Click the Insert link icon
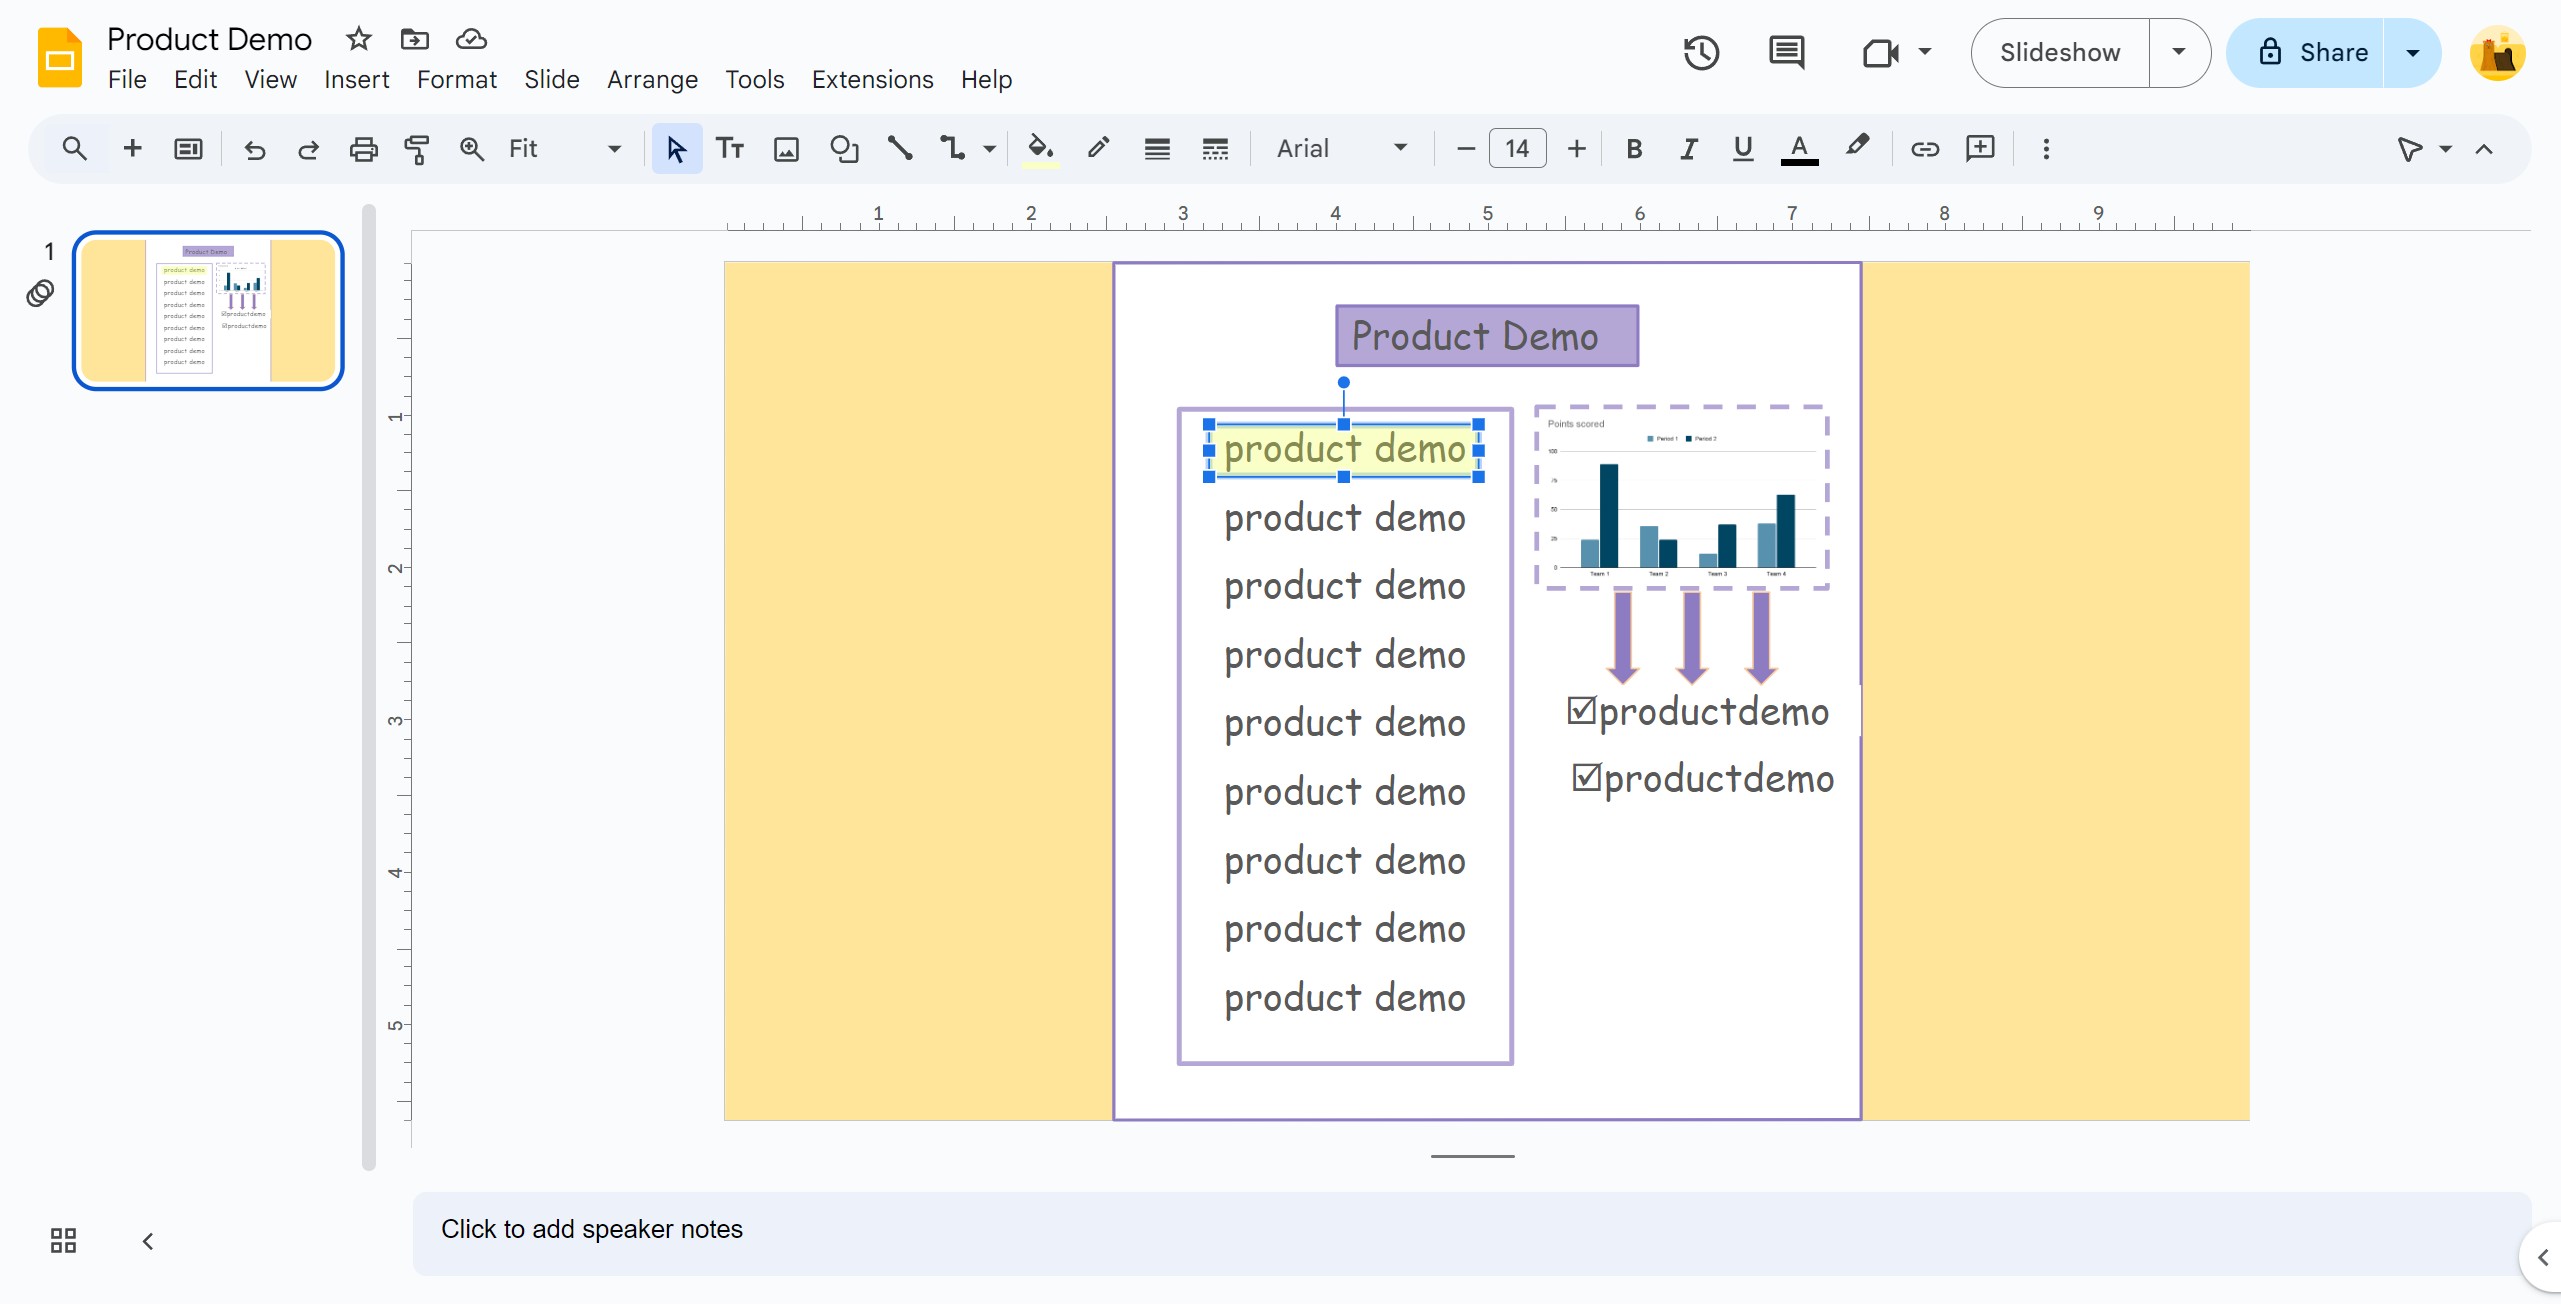Viewport: 2561px width, 1306px height. [1924, 149]
